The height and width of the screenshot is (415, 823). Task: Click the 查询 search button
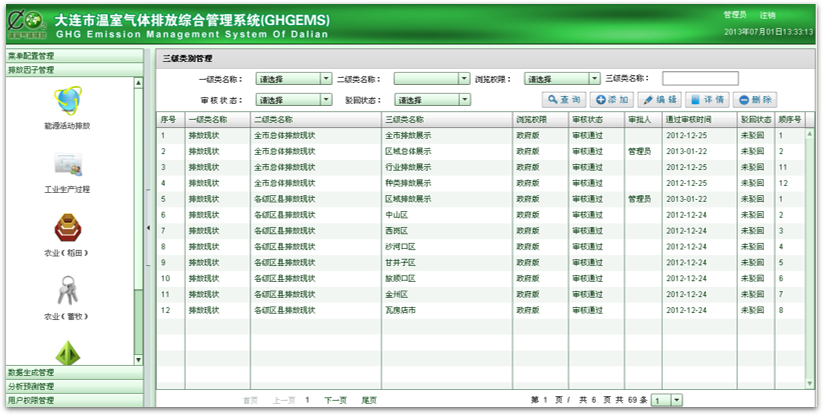pyautogui.click(x=564, y=100)
